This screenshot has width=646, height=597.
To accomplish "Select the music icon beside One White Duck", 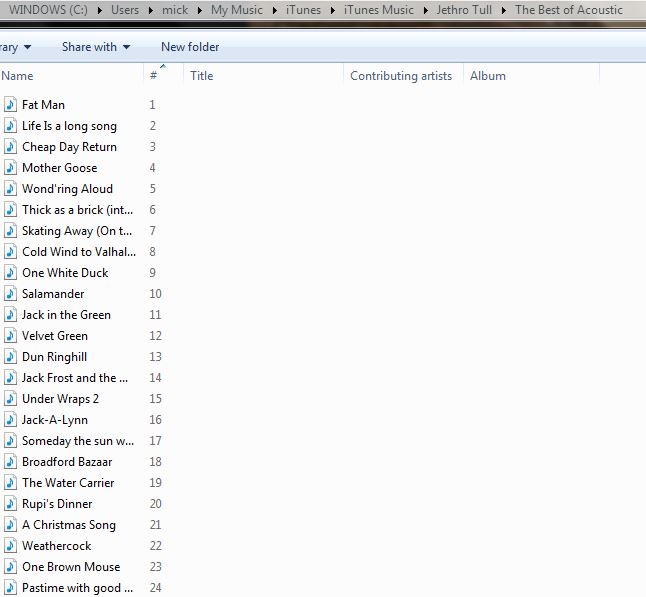I will (x=10, y=273).
